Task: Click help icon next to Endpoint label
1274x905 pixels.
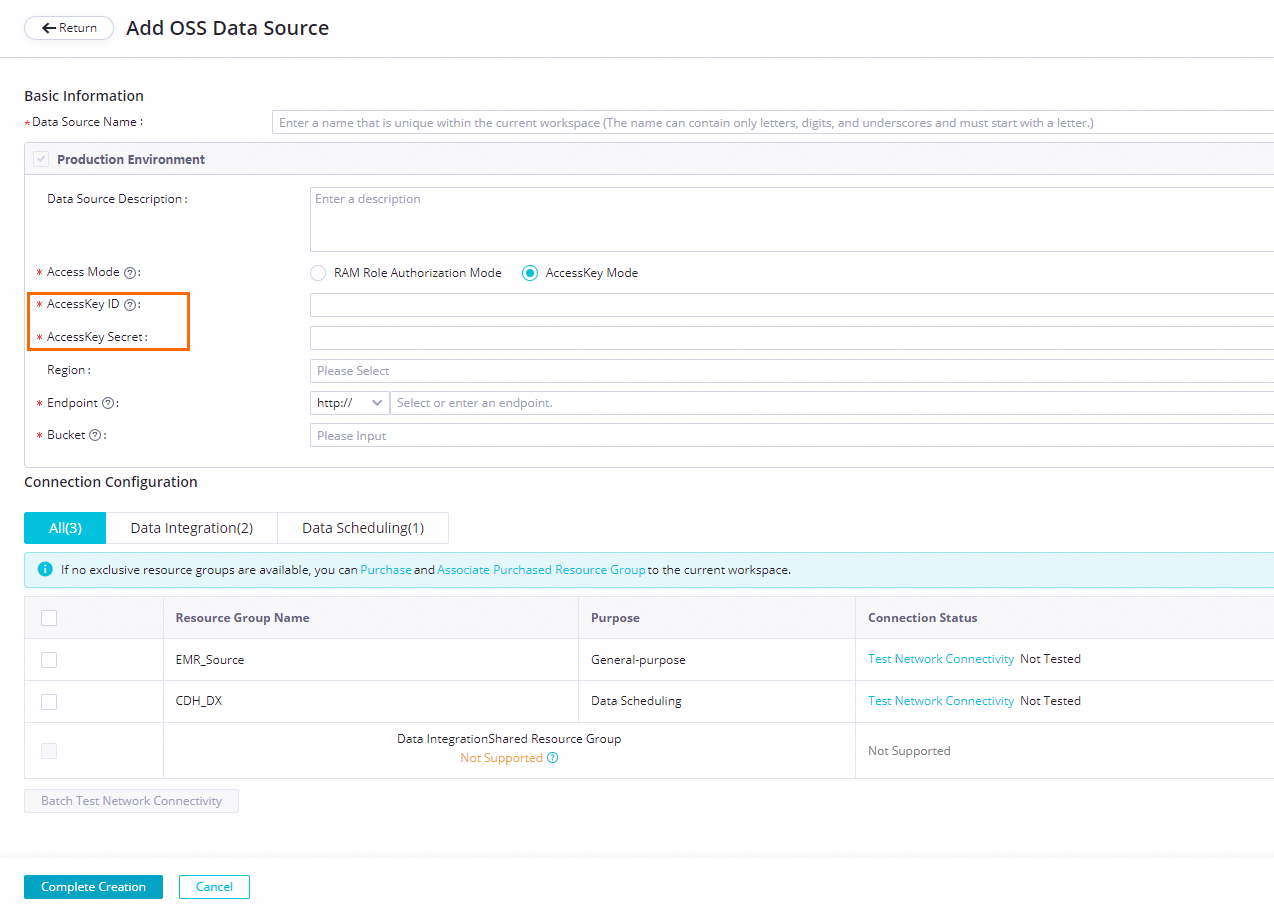Action: click(x=108, y=403)
